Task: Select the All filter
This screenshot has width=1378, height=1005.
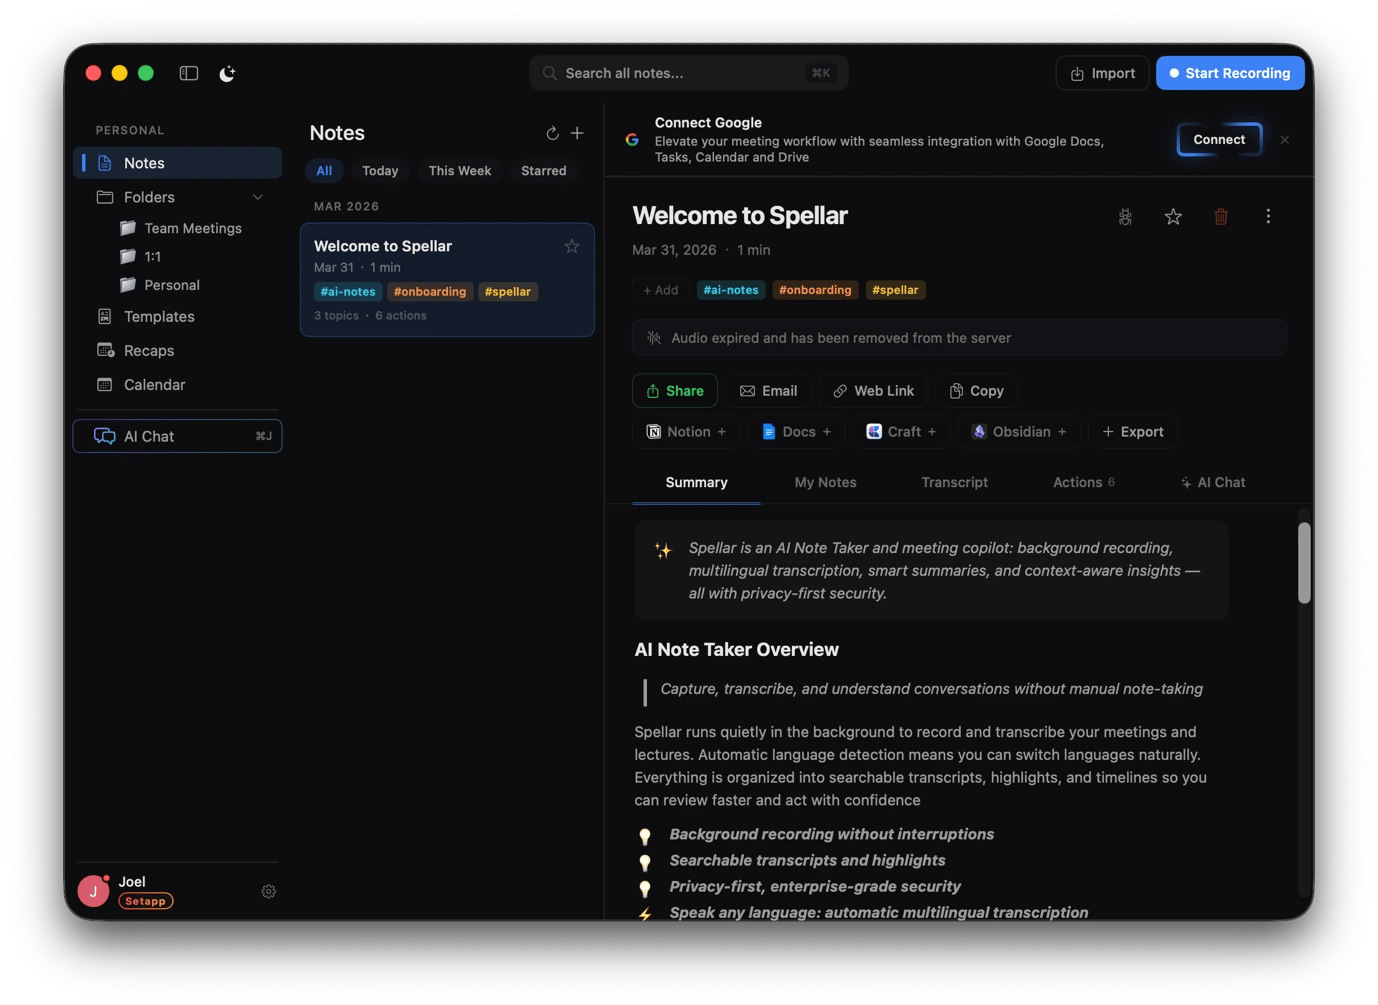Action: [324, 171]
